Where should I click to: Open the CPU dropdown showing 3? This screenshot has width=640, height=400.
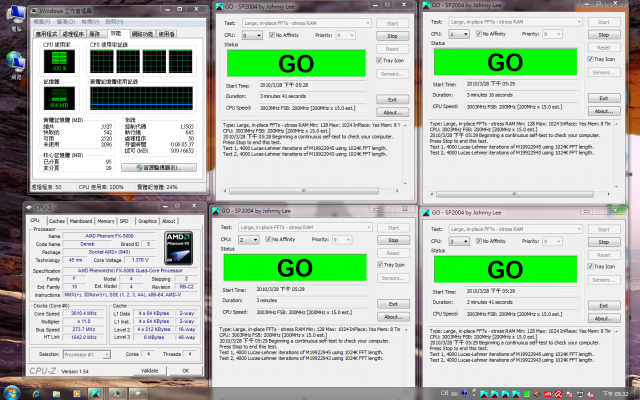[459, 242]
